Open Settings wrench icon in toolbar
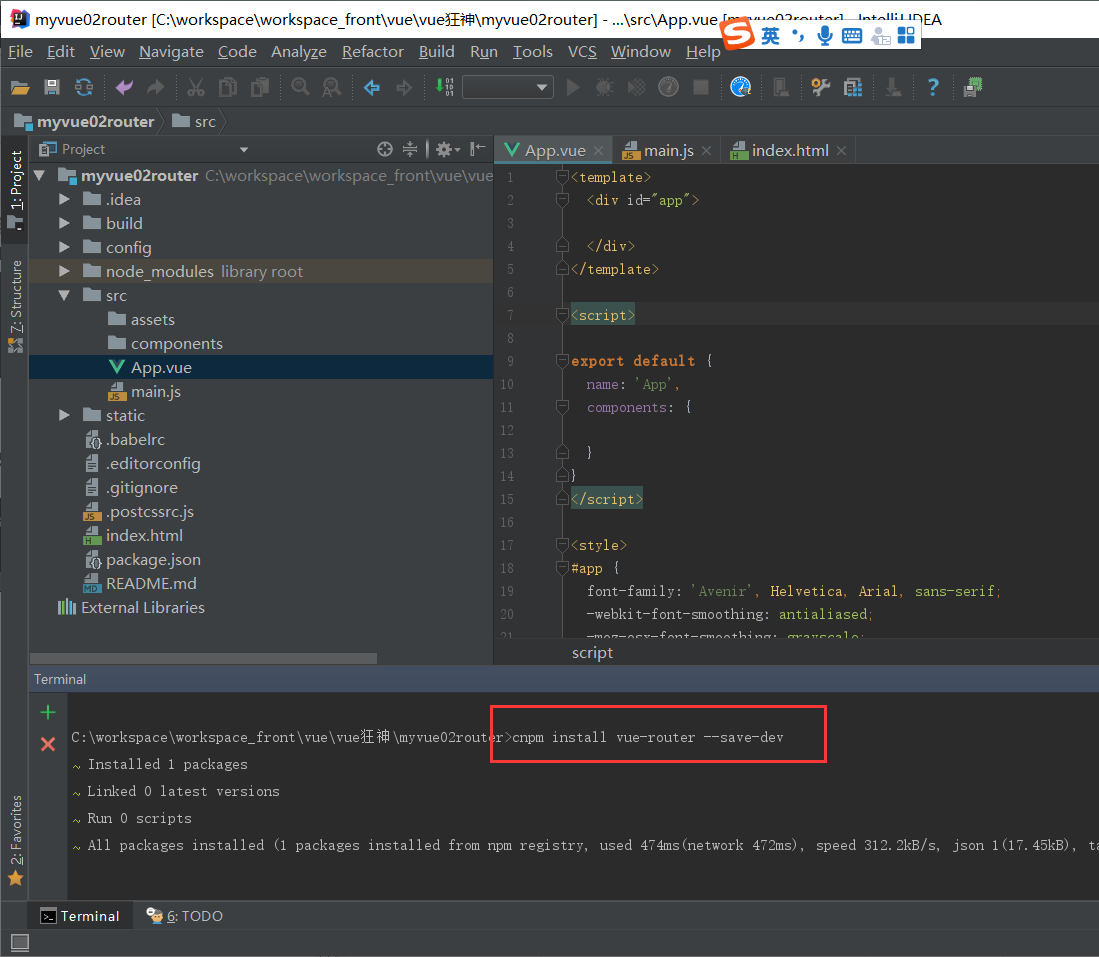 (820, 88)
